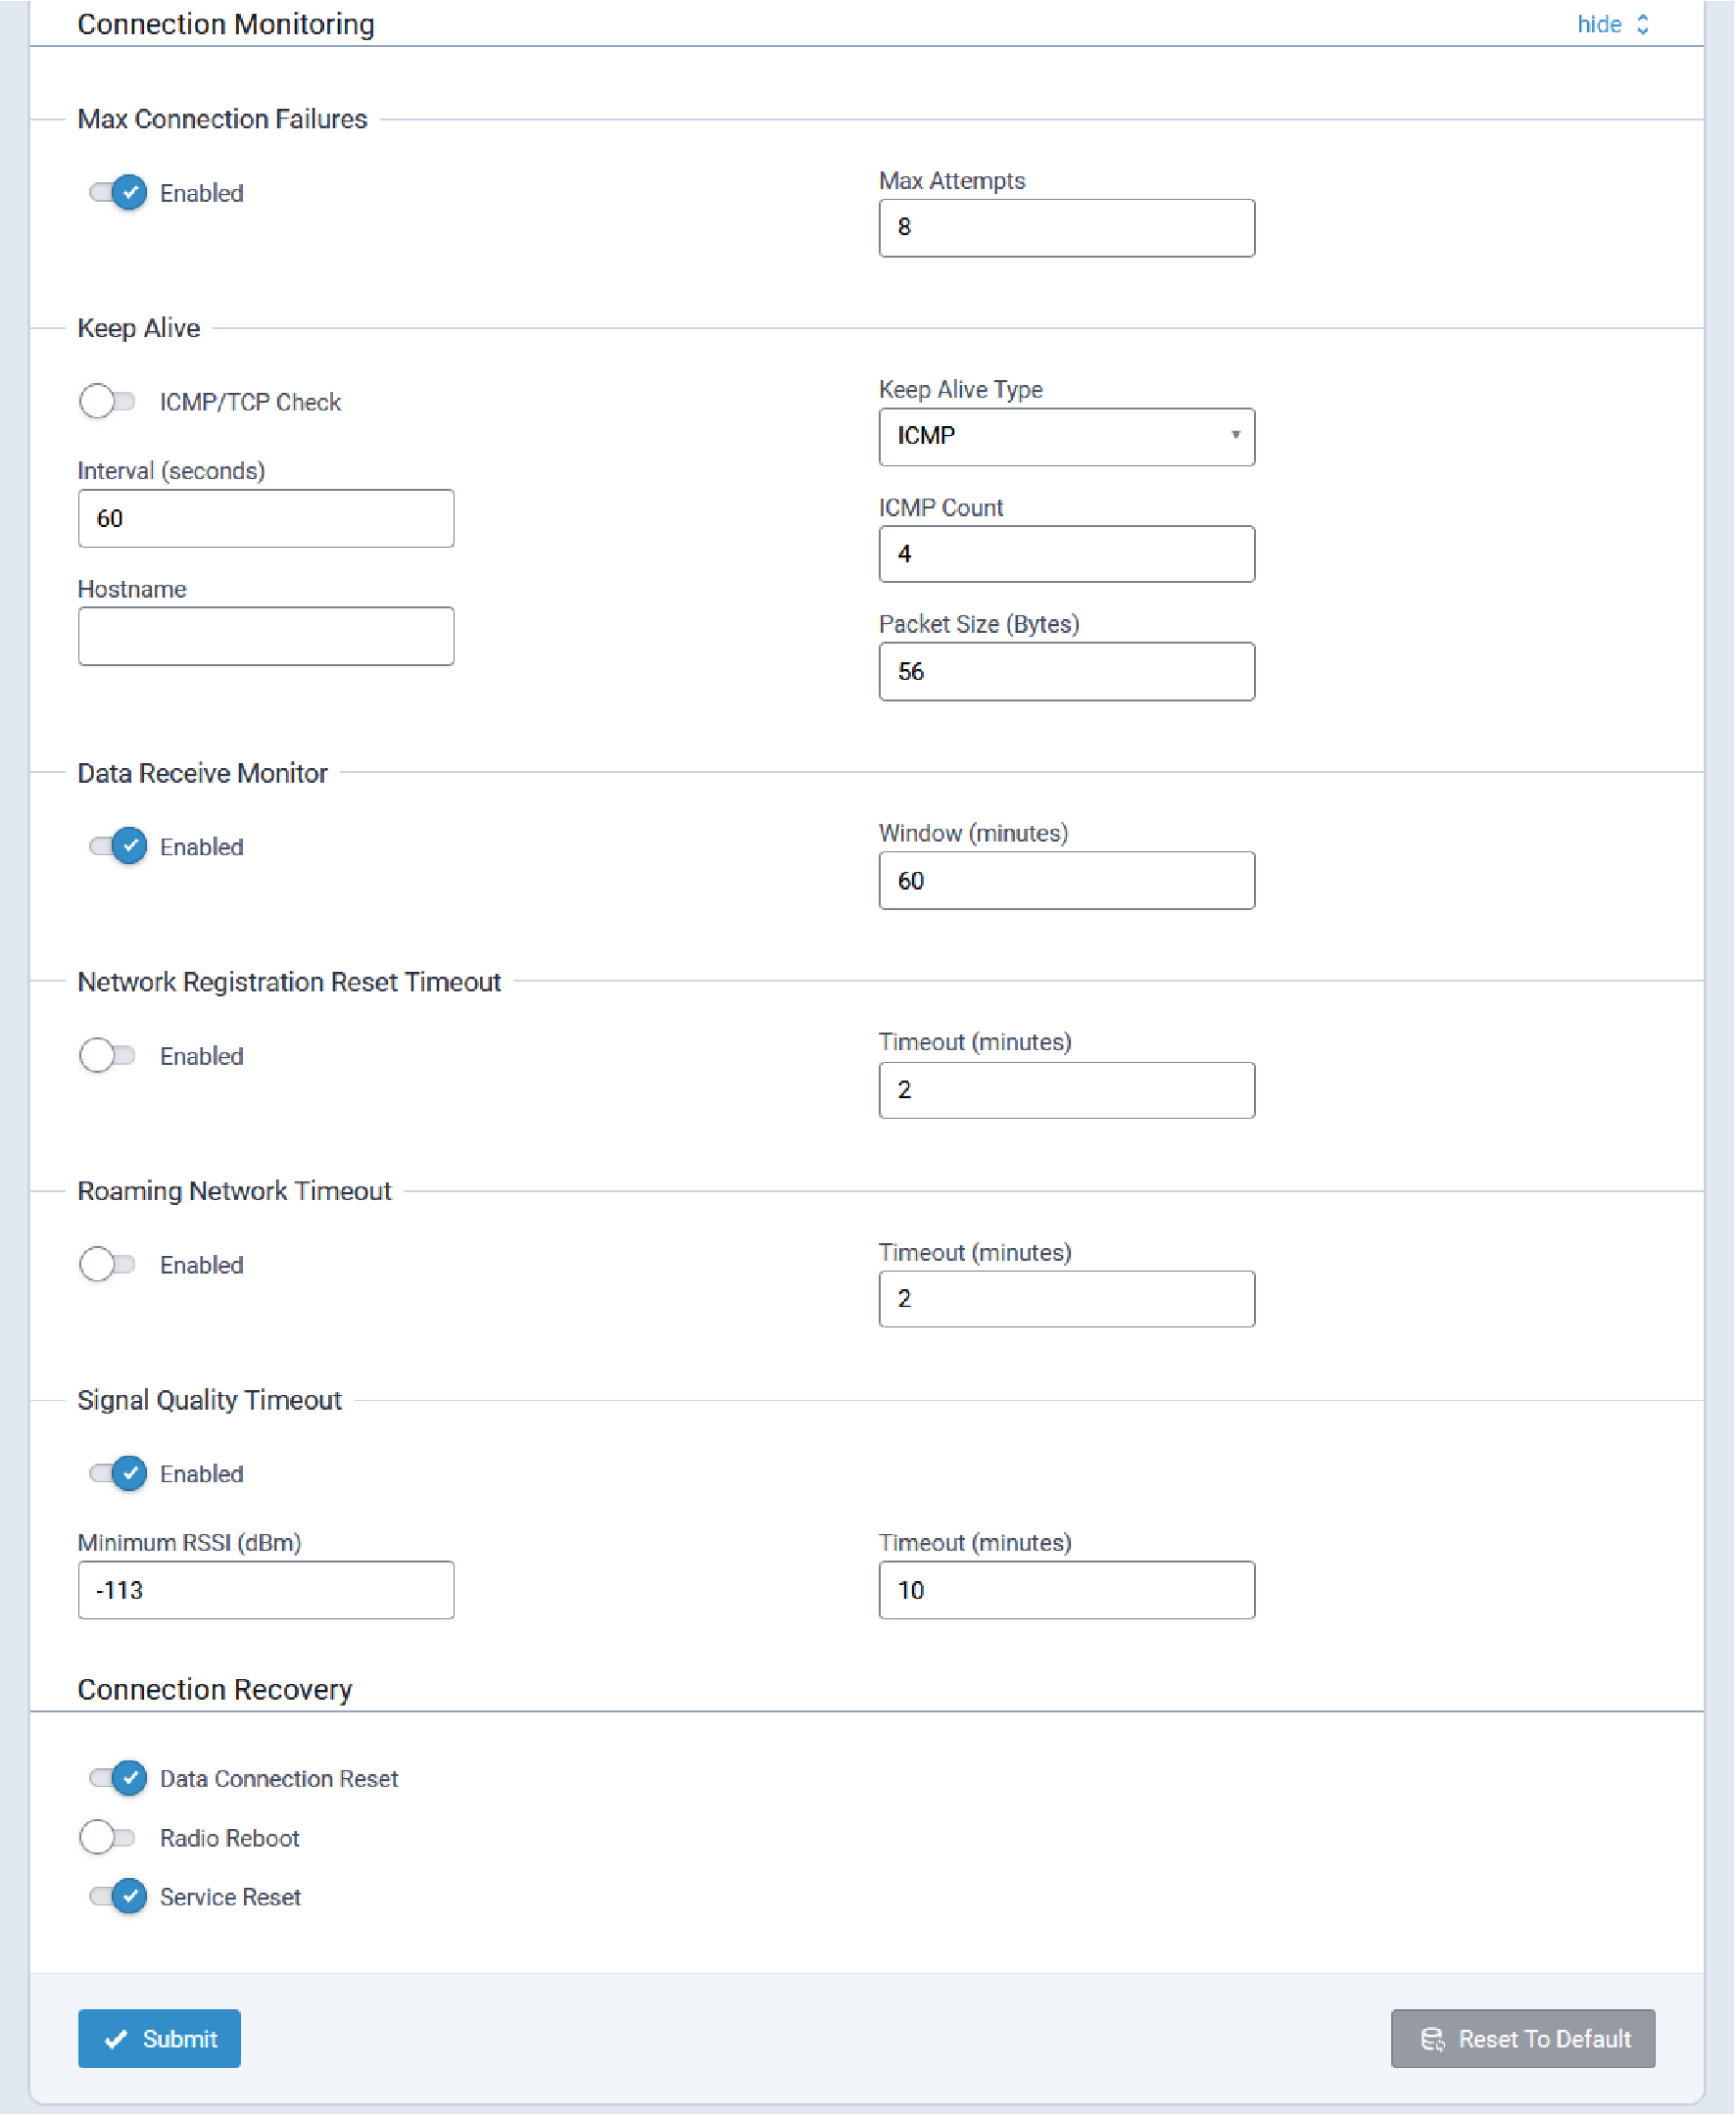
Task: Click the Max Attempts input field
Action: 1066,228
